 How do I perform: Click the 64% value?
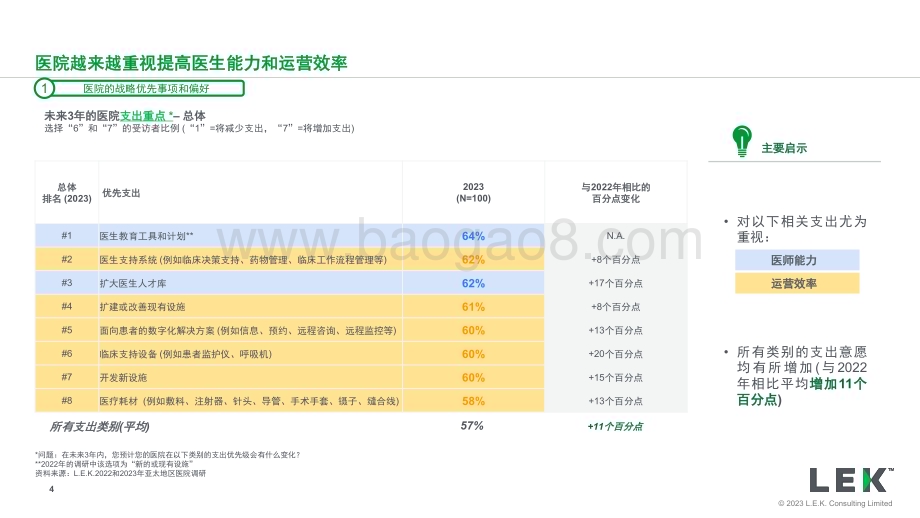[473, 236]
